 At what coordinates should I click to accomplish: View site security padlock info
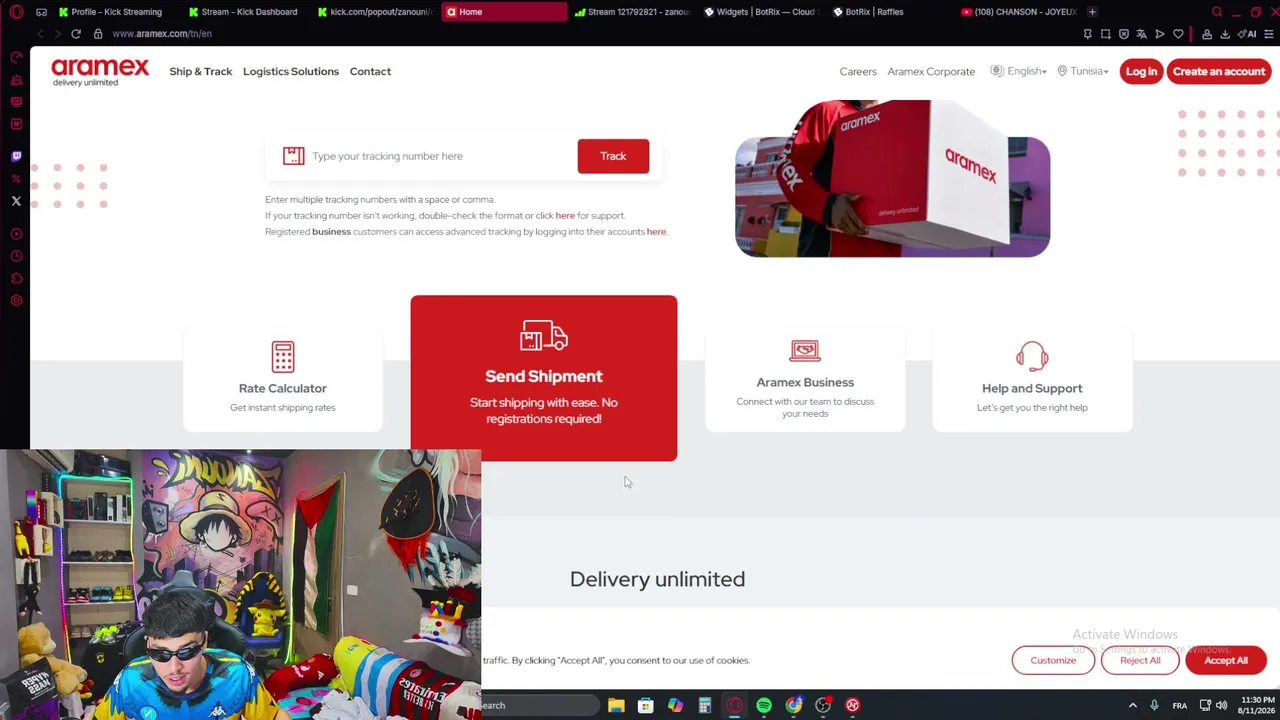(x=98, y=34)
